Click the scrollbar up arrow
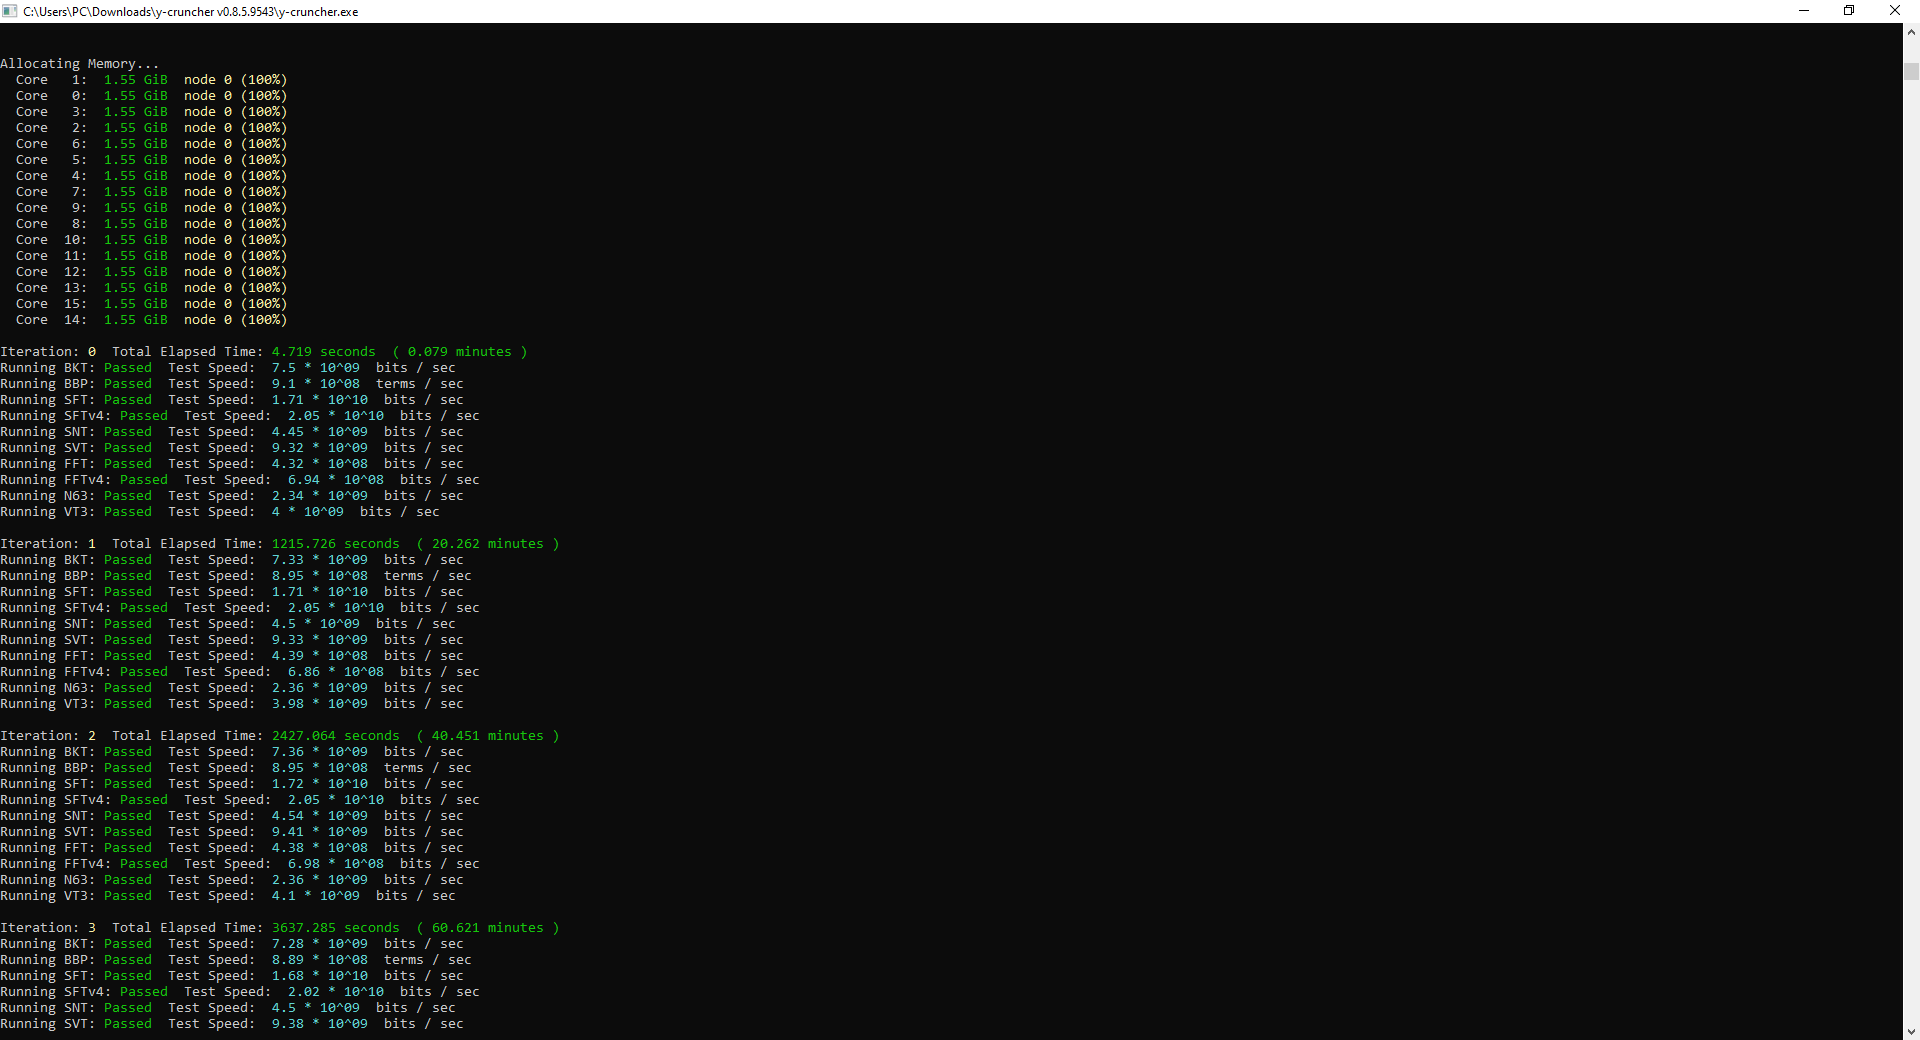The height and width of the screenshot is (1040, 1920). coord(1911,32)
